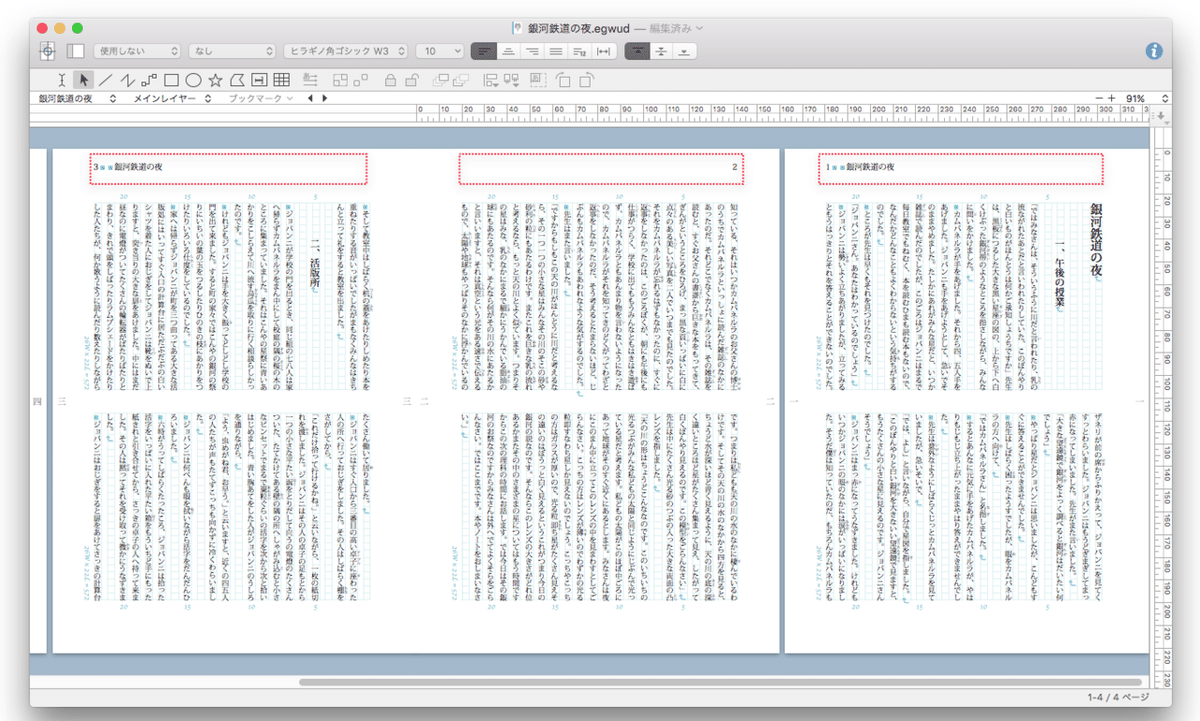
Task: Click the 銀河鉄道の夜.egwud file icon in title bar
Action: 517,28
